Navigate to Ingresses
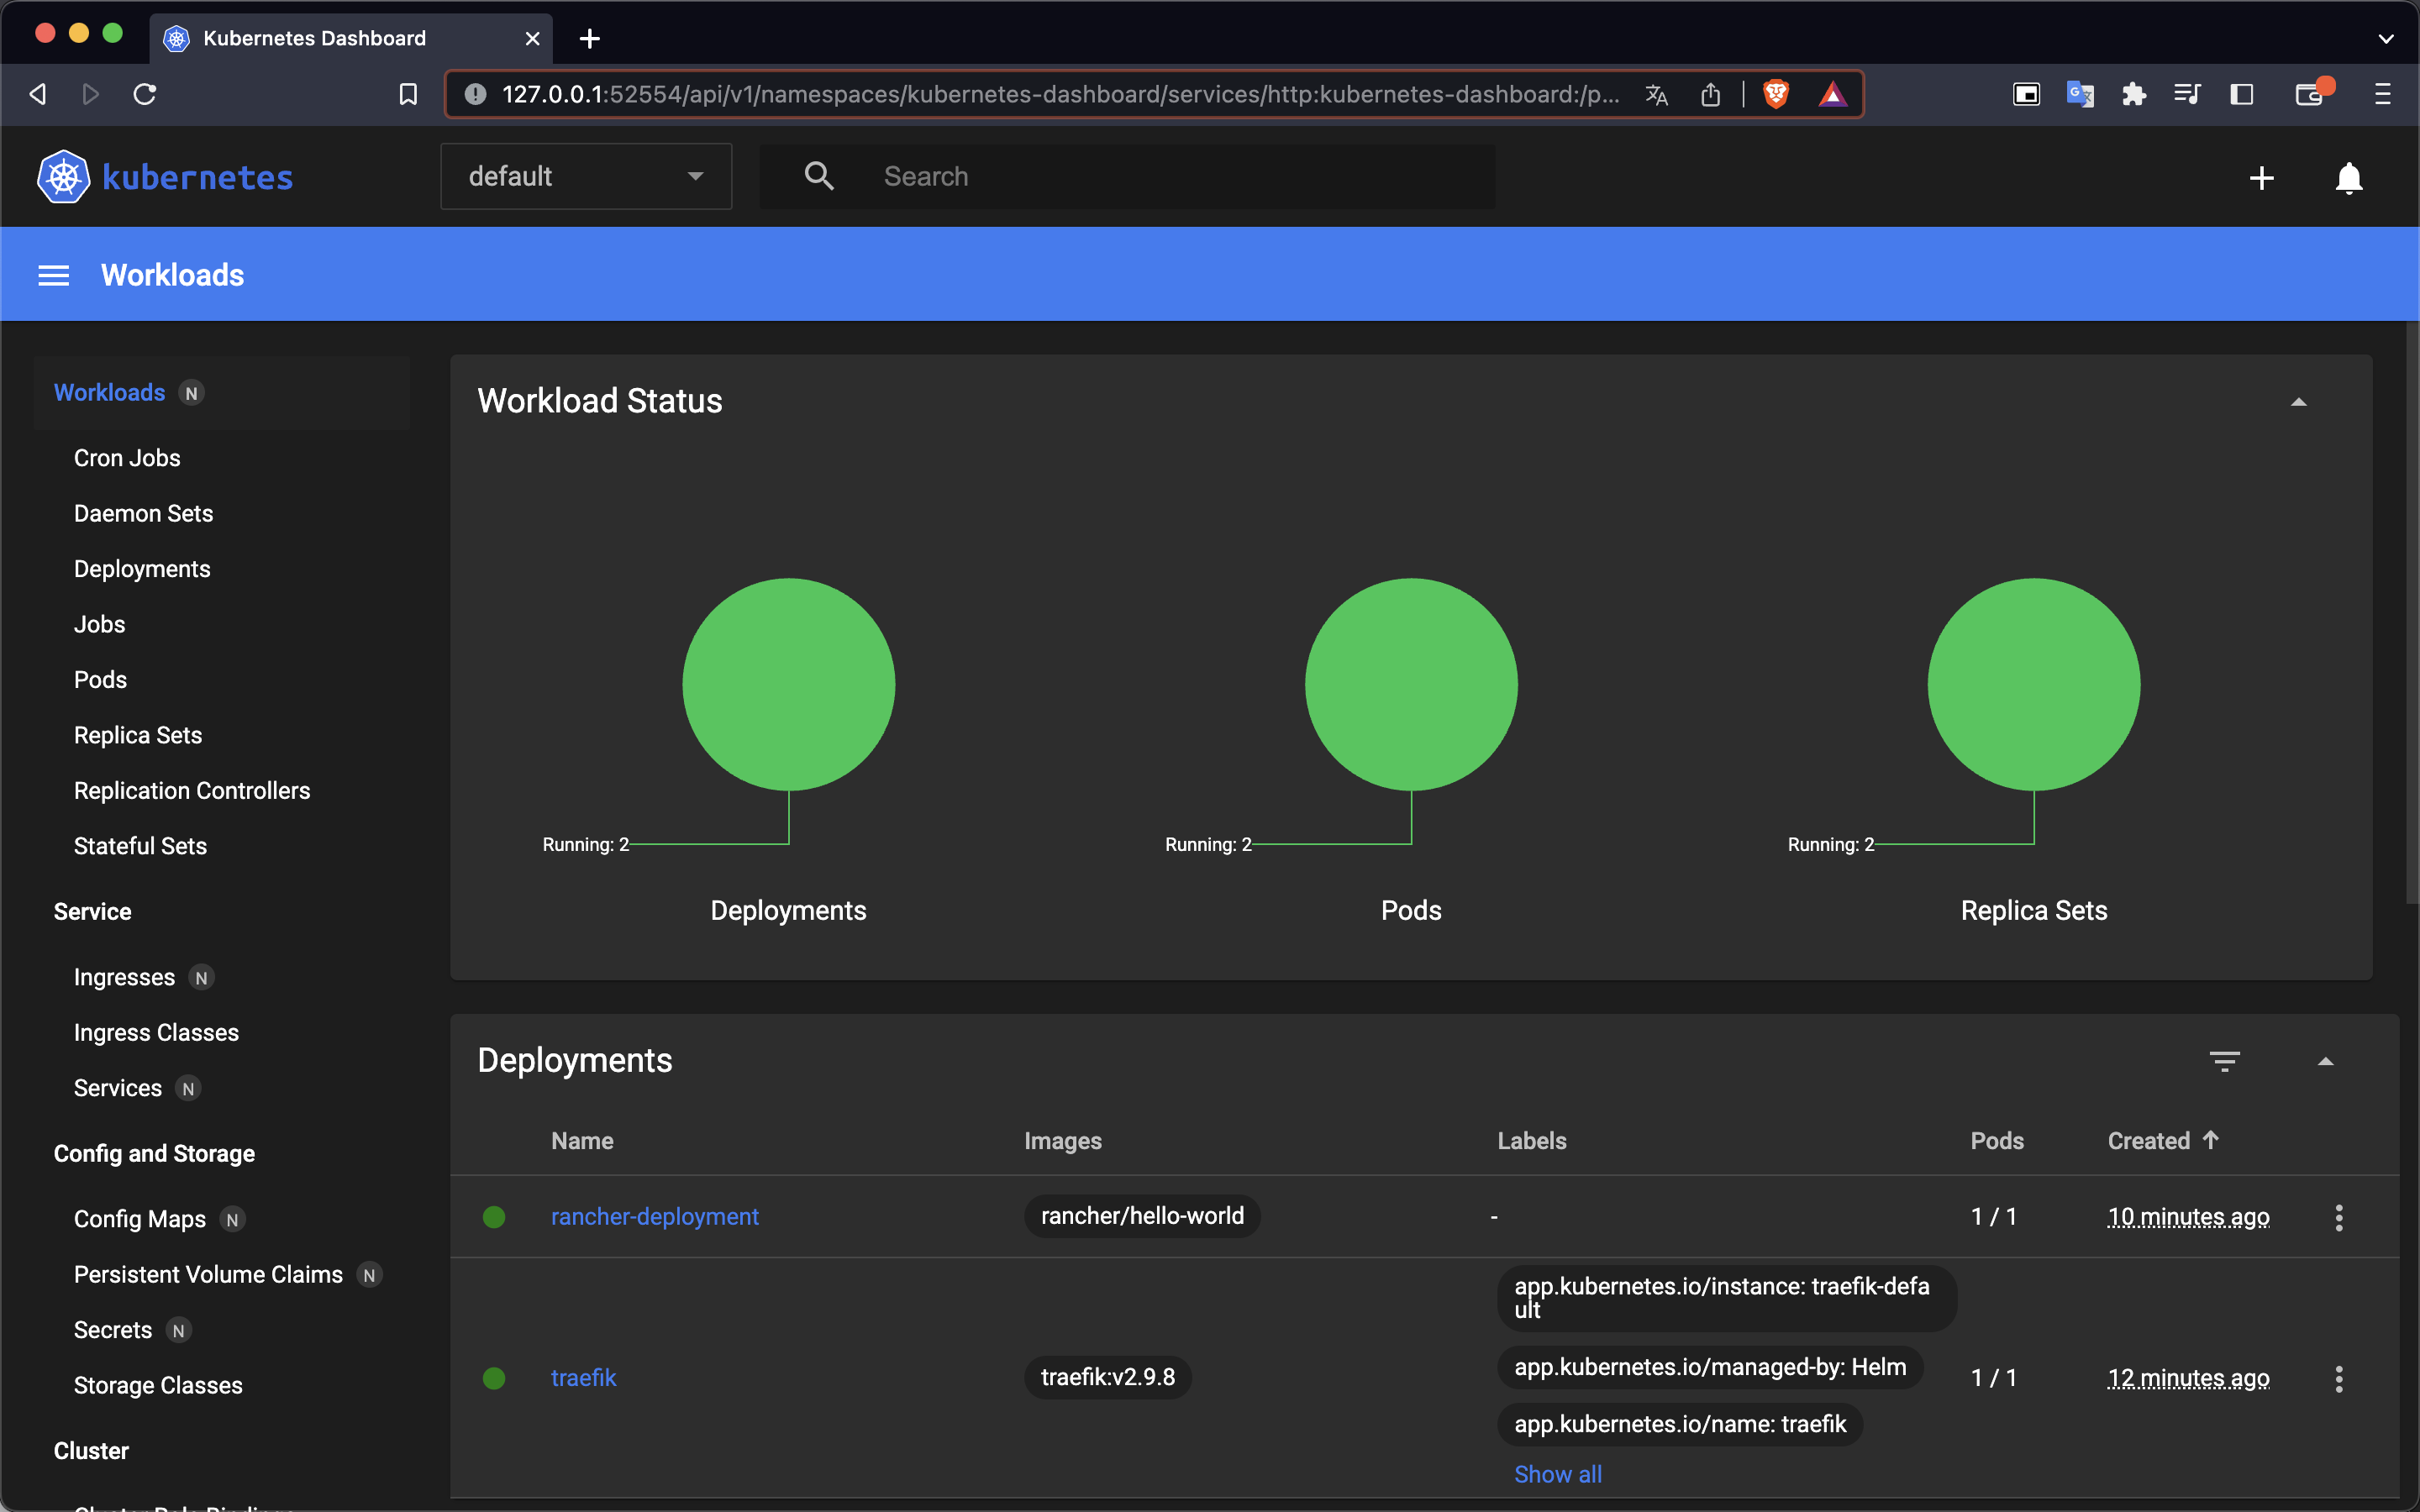The image size is (2420, 1512). point(124,977)
